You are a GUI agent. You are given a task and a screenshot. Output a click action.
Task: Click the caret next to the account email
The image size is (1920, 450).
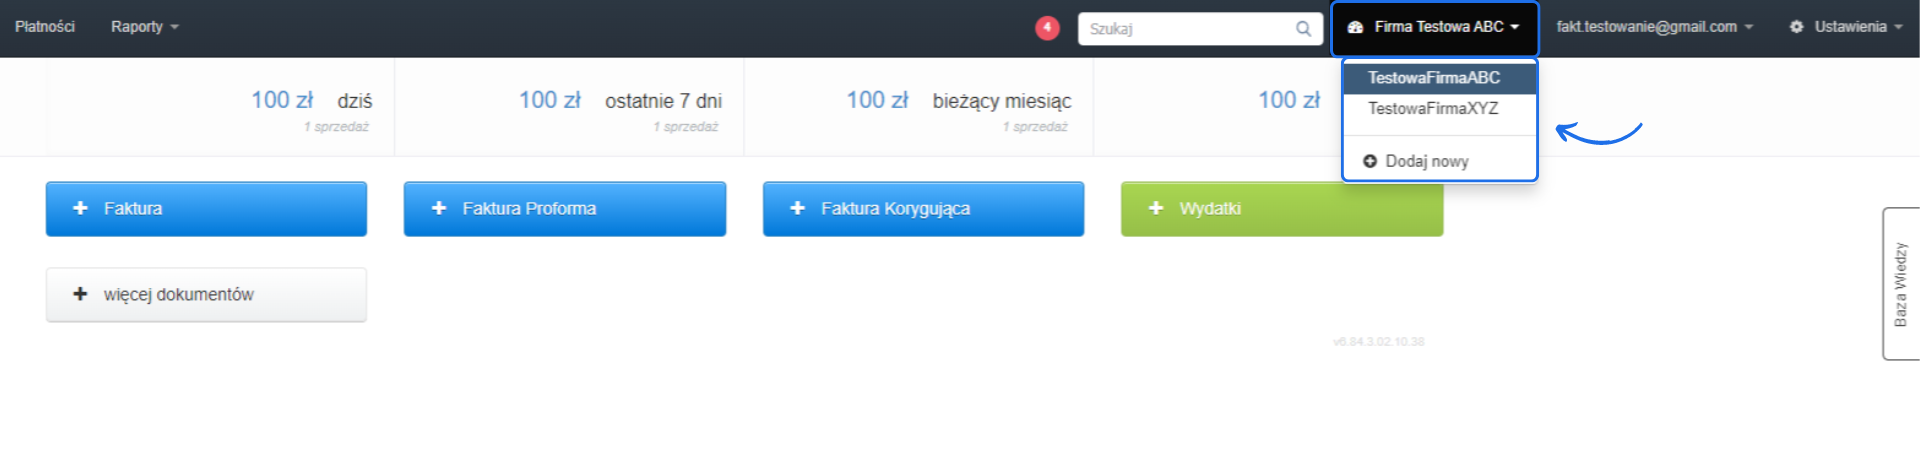tap(1749, 28)
